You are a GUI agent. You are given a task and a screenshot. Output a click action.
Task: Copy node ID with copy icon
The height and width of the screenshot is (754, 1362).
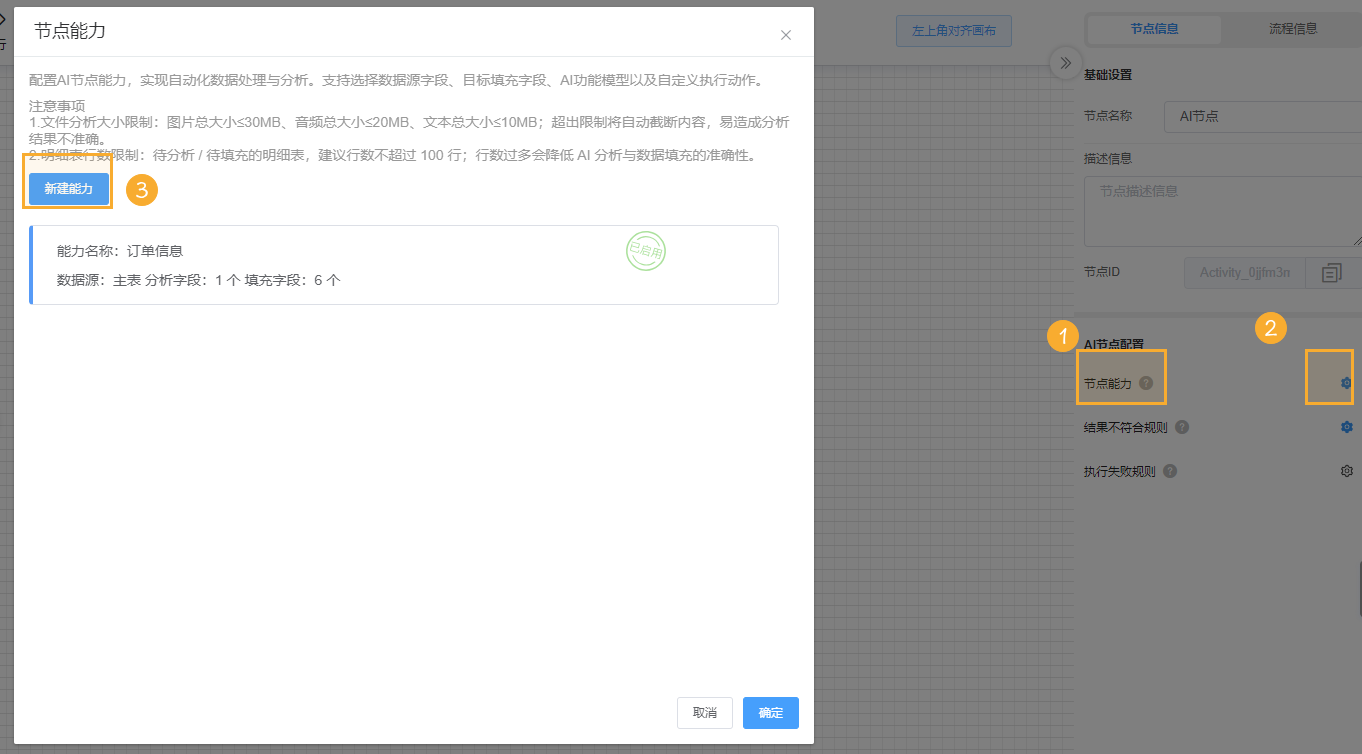click(x=1332, y=272)
